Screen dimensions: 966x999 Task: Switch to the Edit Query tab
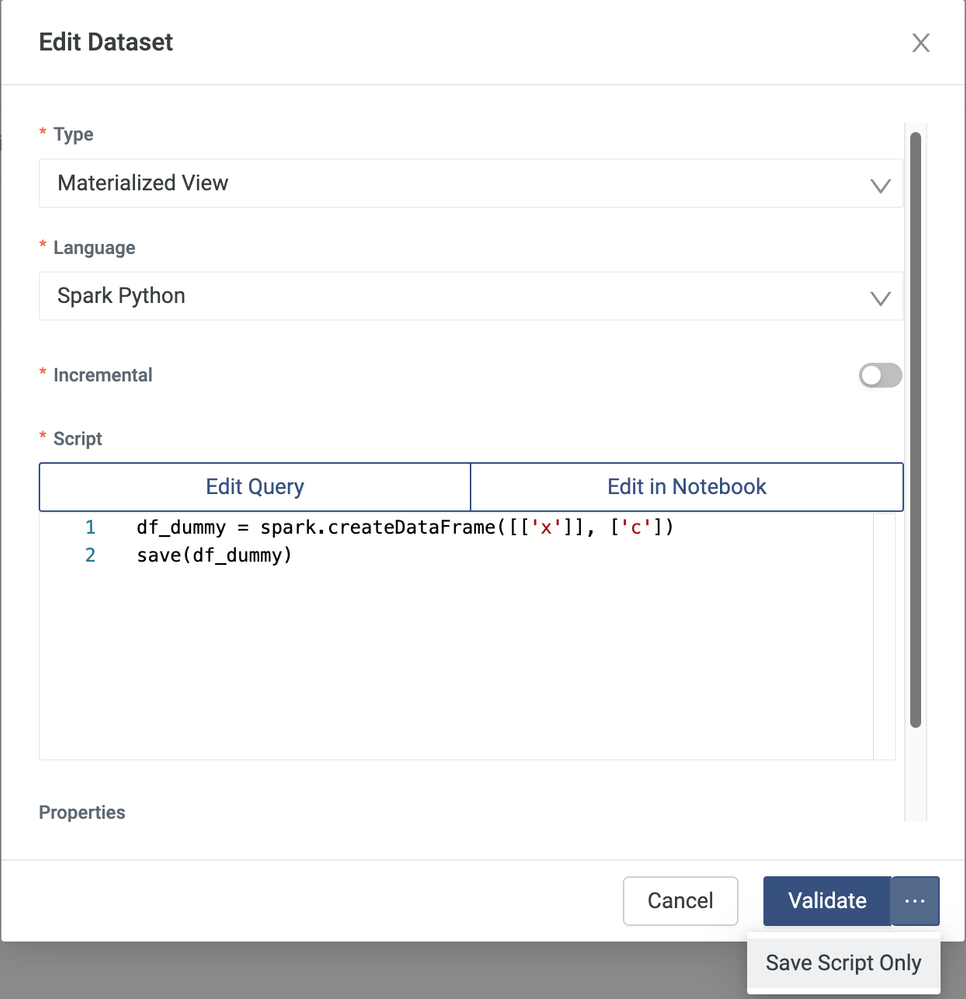pyautogui.click(x=255, y=487)
